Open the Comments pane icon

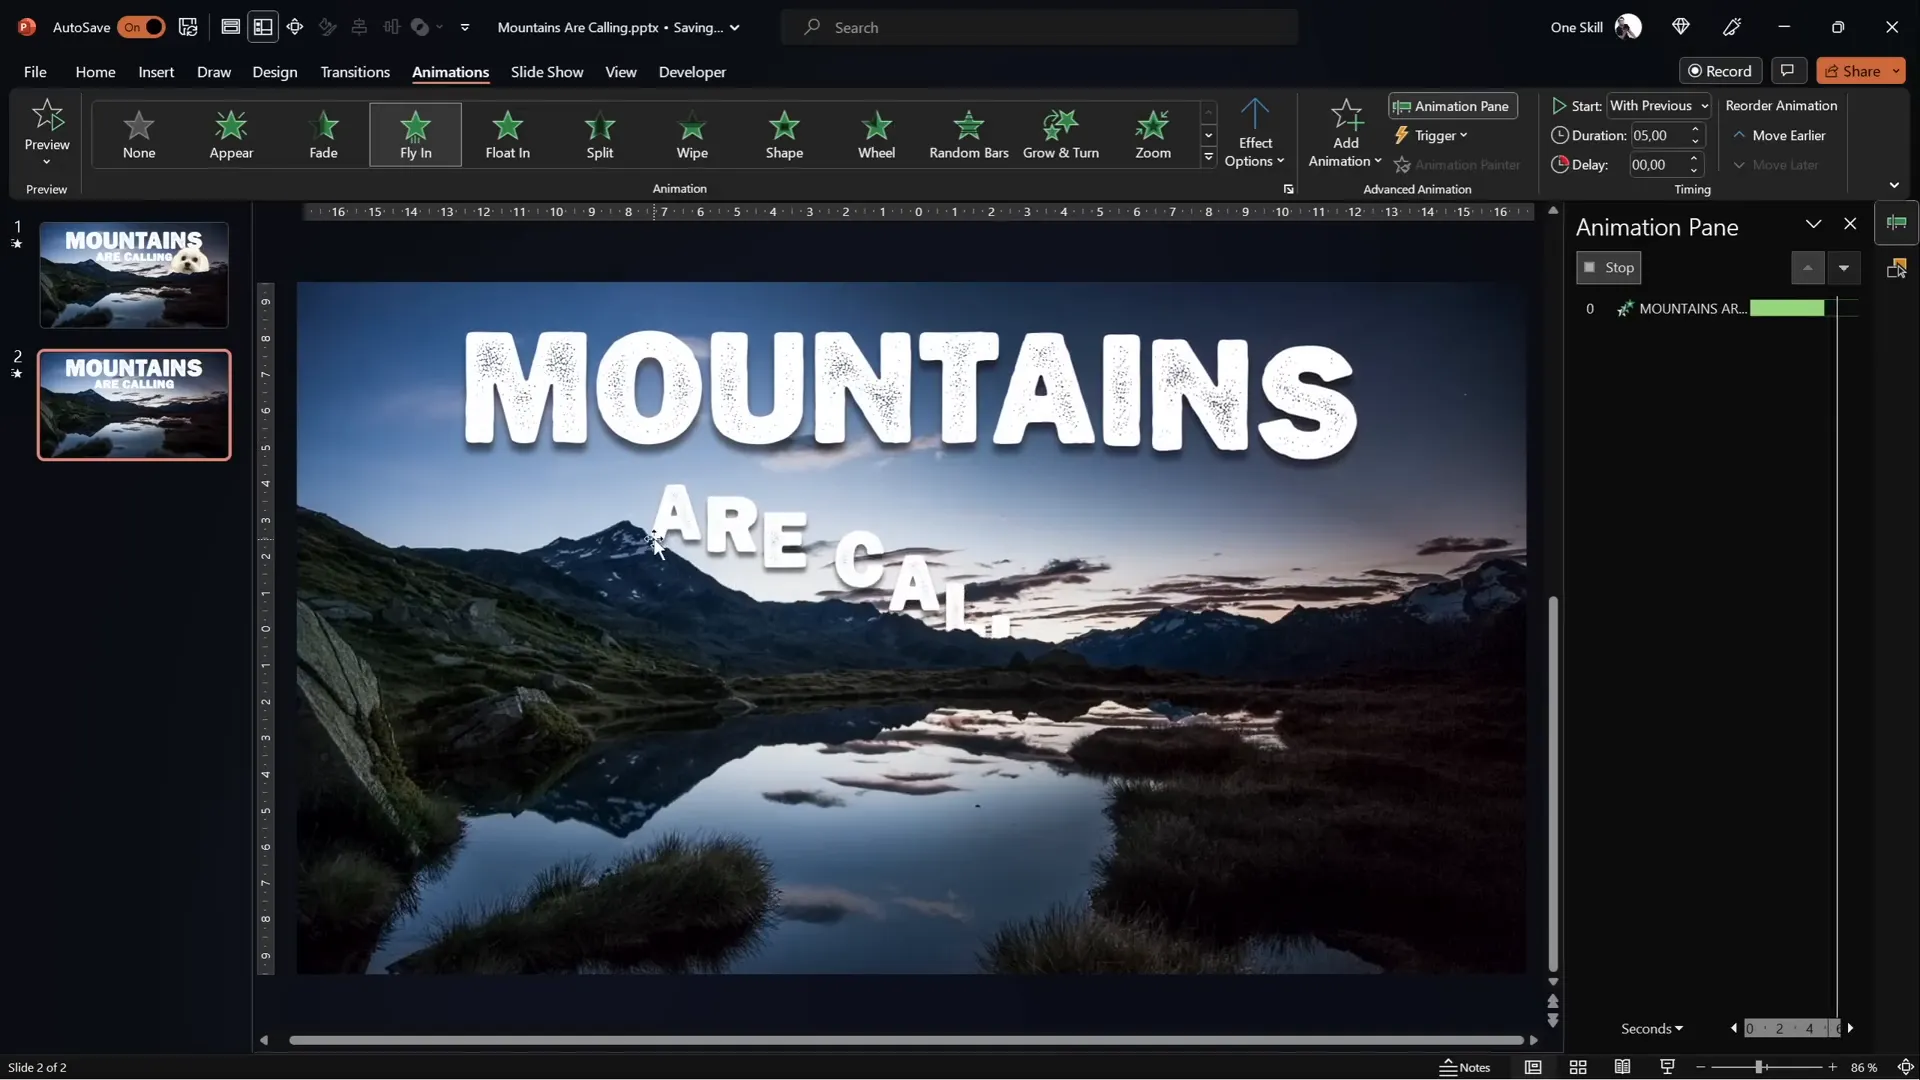pos(1789,71)
